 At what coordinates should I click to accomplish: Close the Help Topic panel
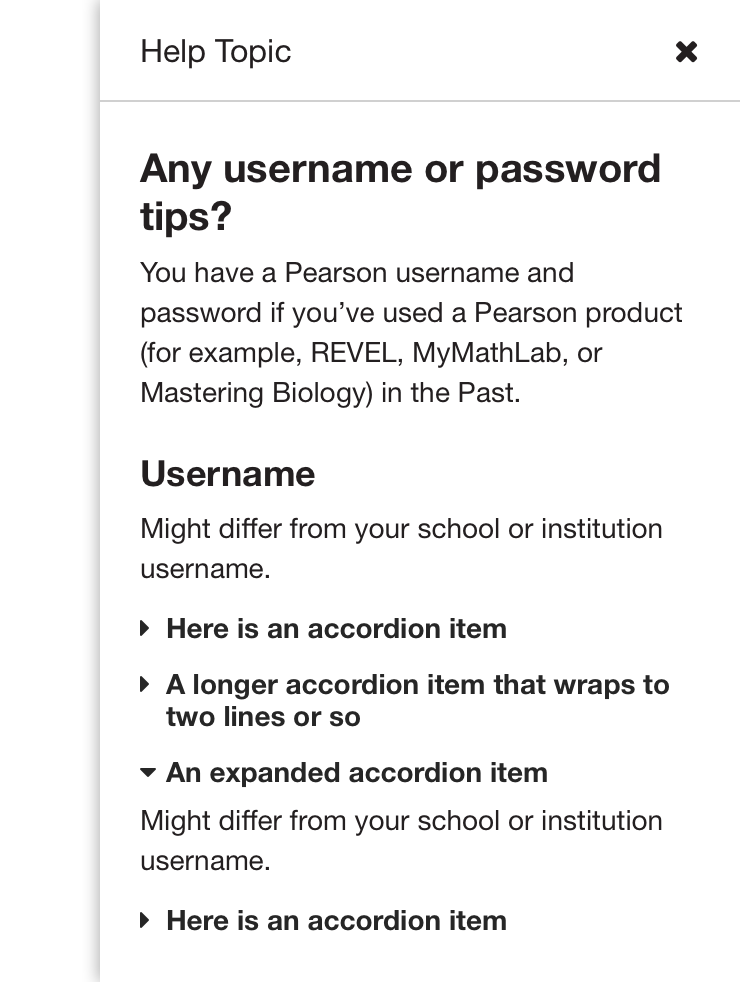pos(686,51)
